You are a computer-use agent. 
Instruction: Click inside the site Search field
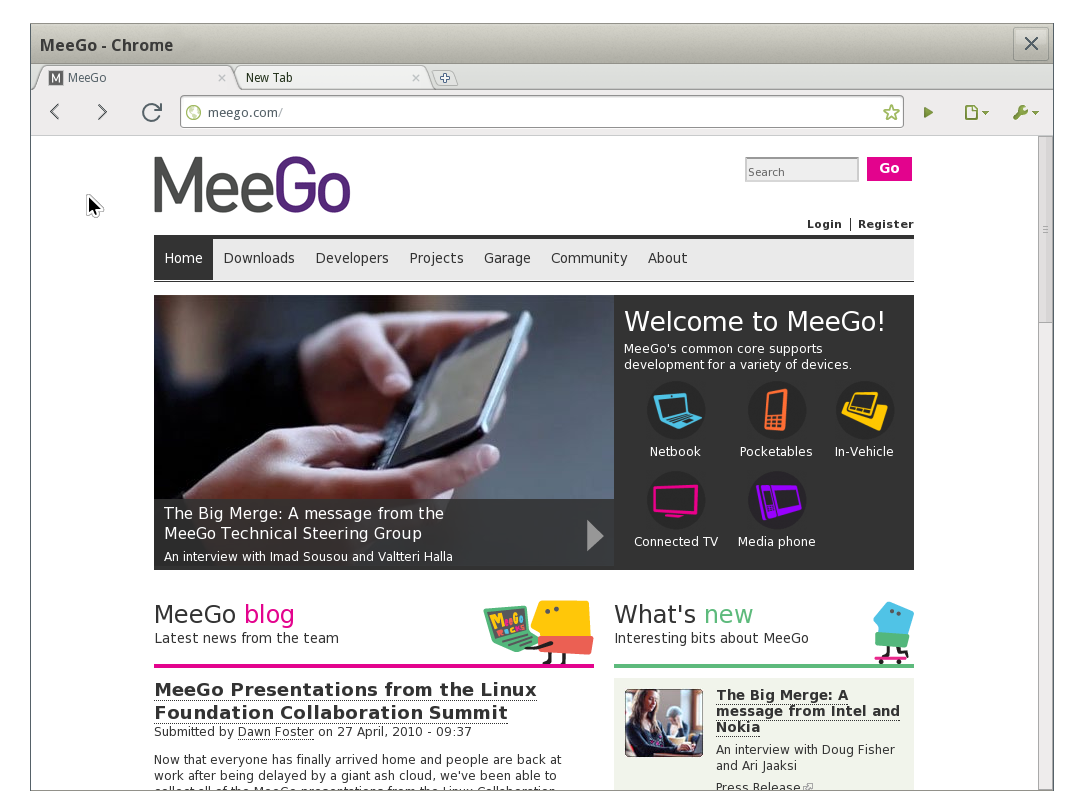[x=802, y=170]
